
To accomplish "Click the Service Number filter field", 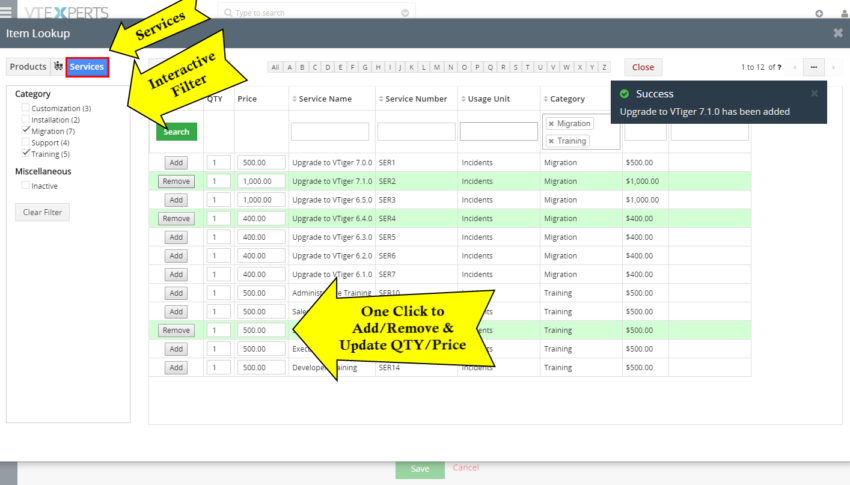I will click(416, 132).
